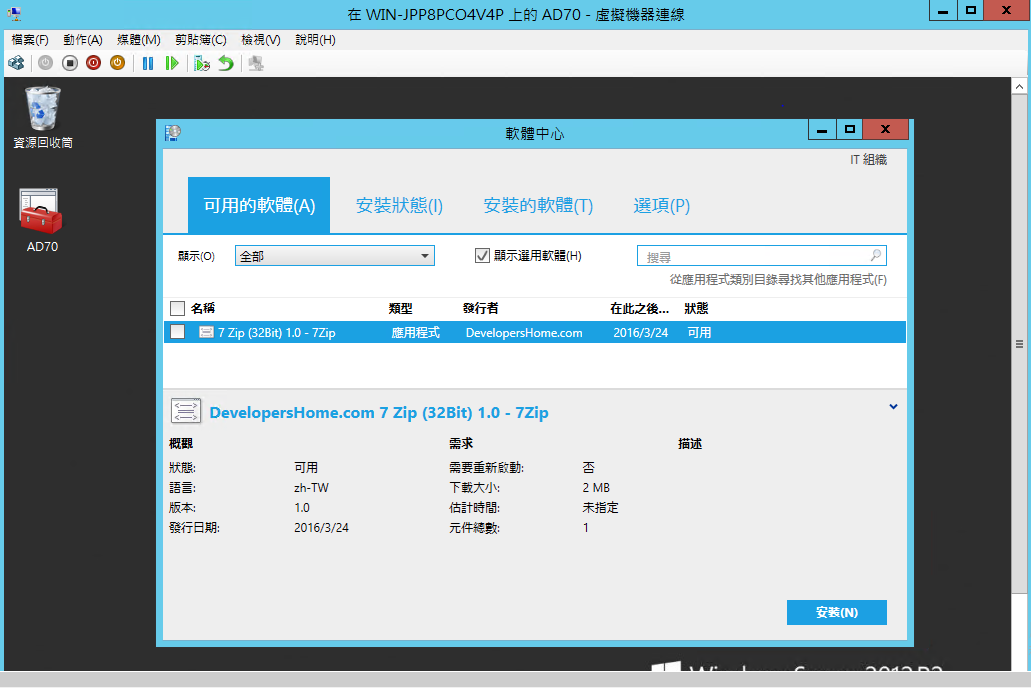Viewport: 1031px width, 688px height.
Task: Click the grey Start VM icon
Action: pyautogui.click(x=45, y=63)
